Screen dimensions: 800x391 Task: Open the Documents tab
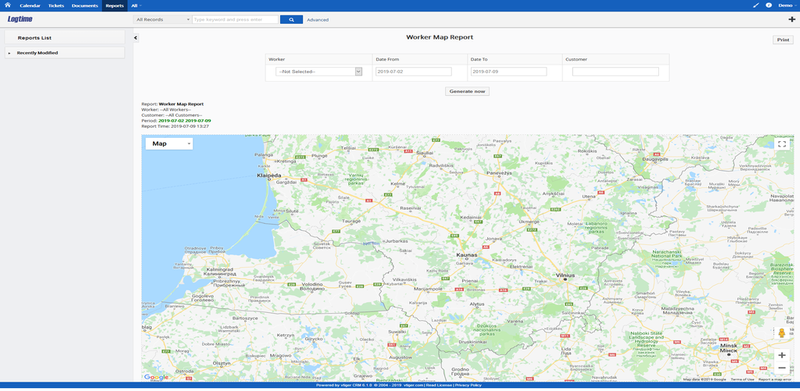coord(85,6)
